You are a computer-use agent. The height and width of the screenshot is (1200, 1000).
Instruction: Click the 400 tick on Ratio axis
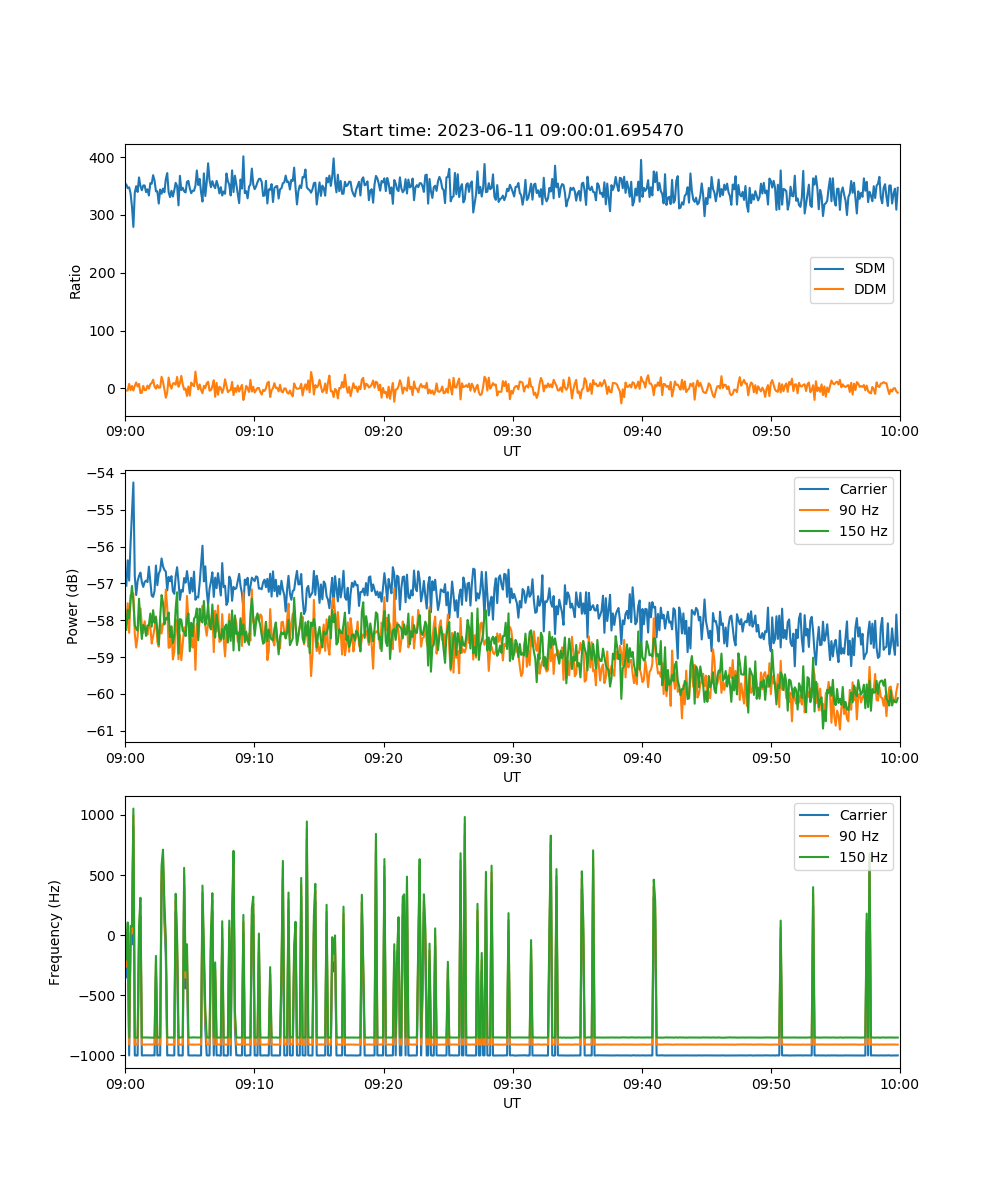104,157
